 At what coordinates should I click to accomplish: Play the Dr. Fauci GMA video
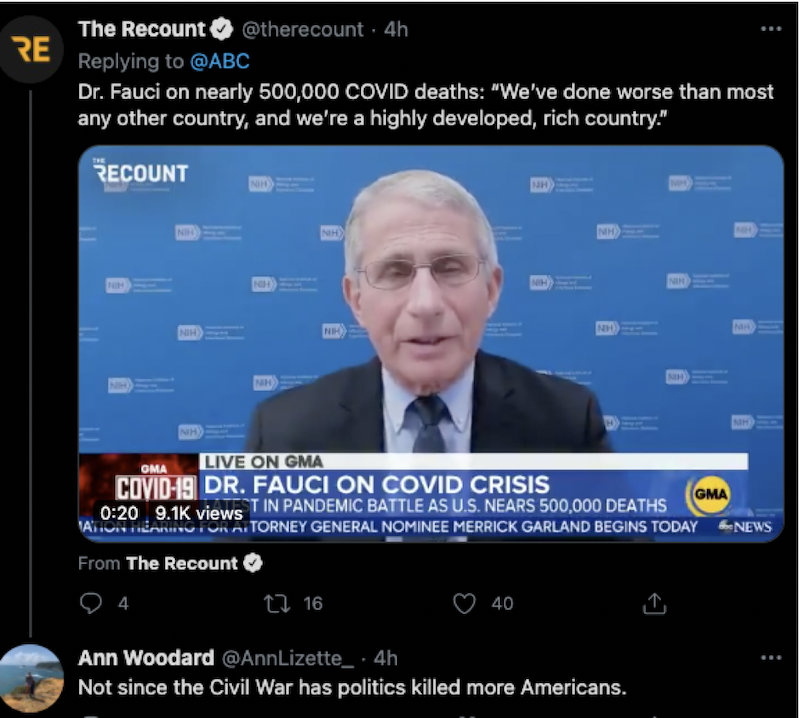coord(431,343)
